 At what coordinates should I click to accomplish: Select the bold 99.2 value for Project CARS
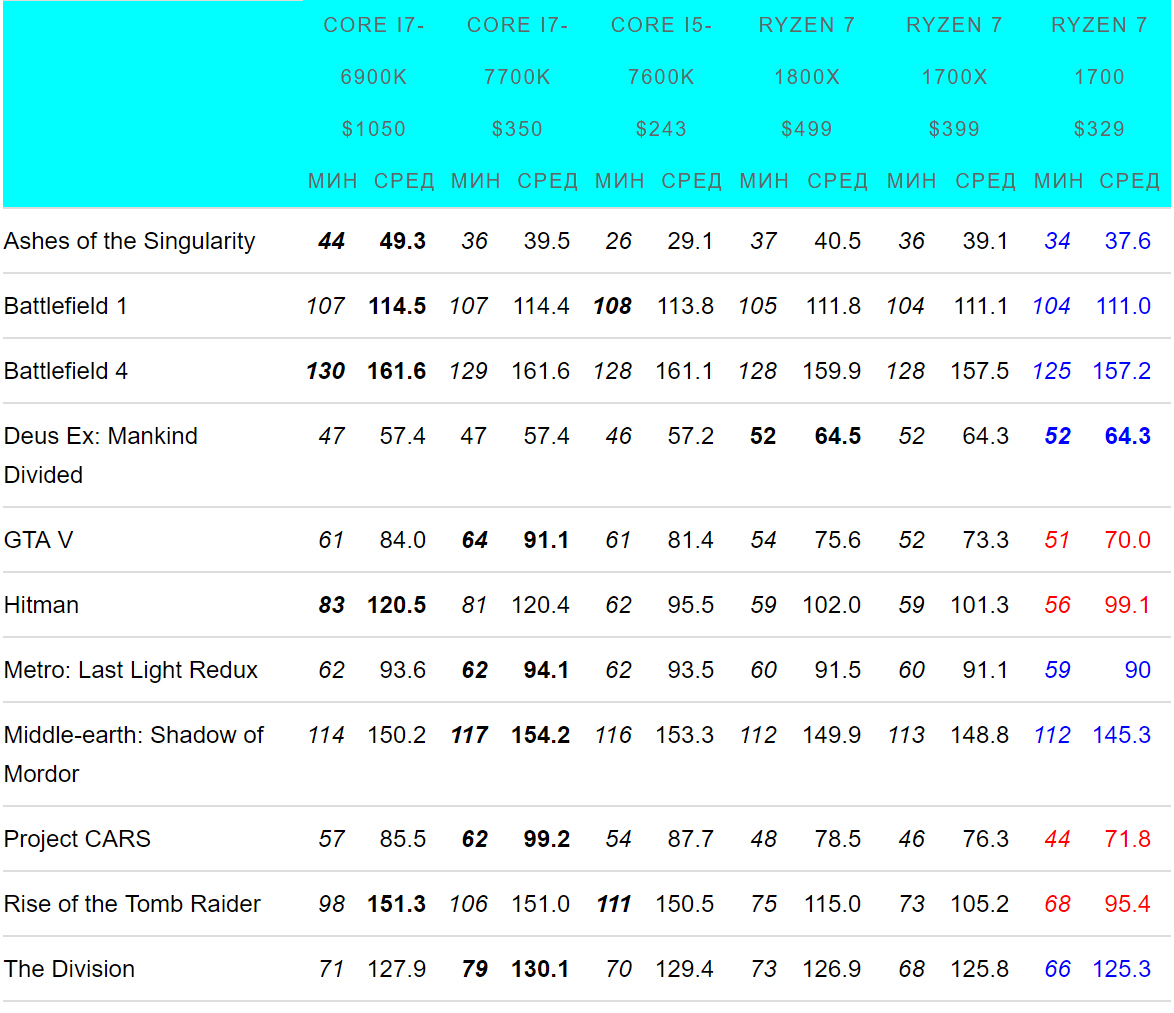pos(546,839)
